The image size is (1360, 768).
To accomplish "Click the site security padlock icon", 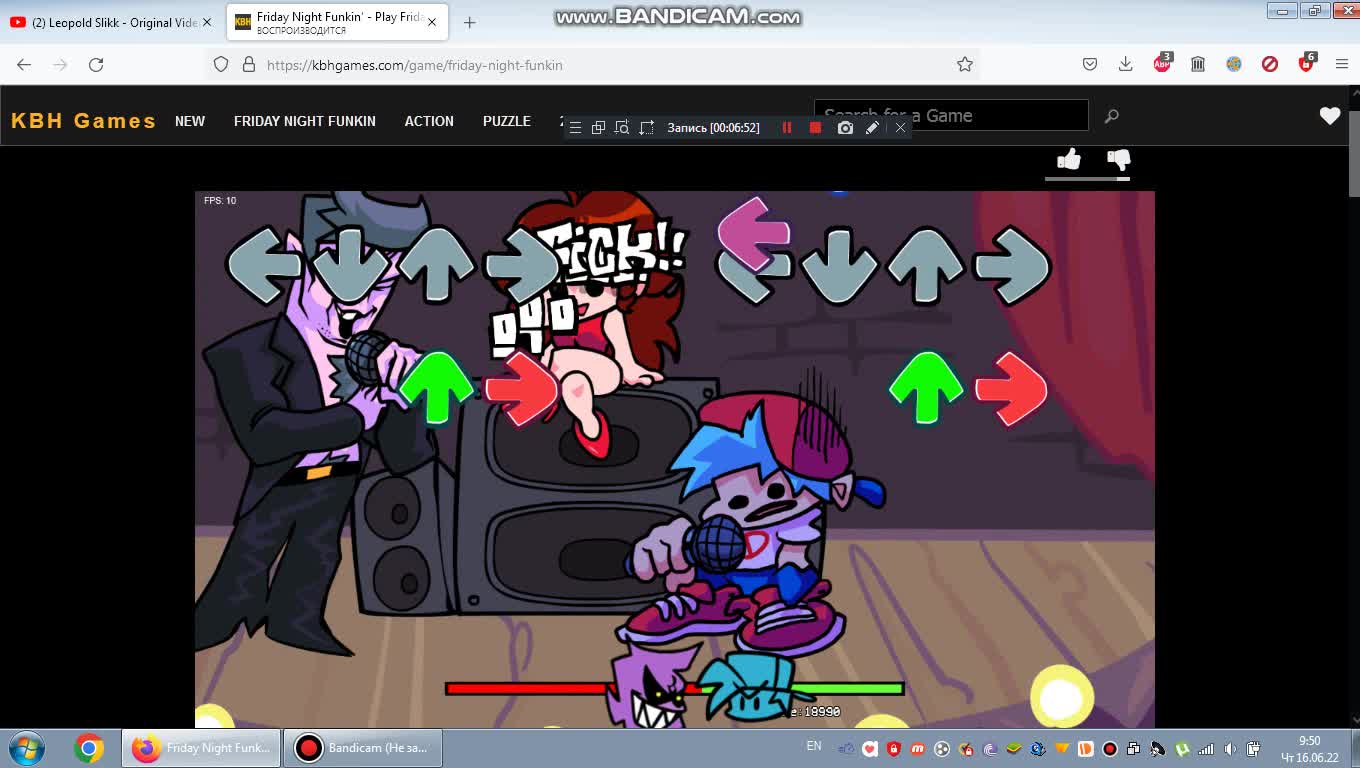I will 249,64.
